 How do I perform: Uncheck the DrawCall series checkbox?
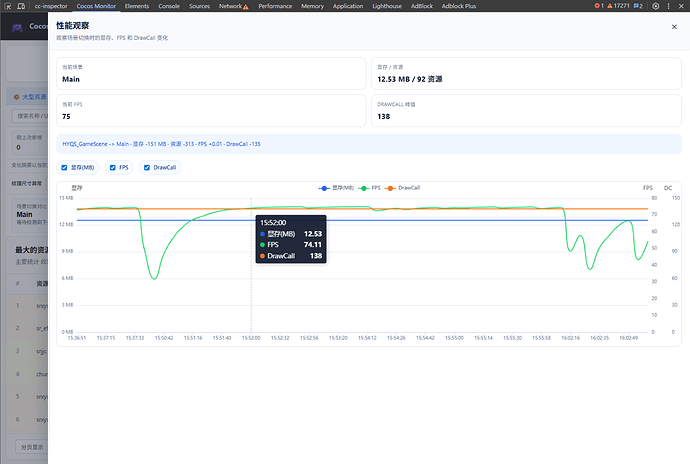(x=147, y=168)
